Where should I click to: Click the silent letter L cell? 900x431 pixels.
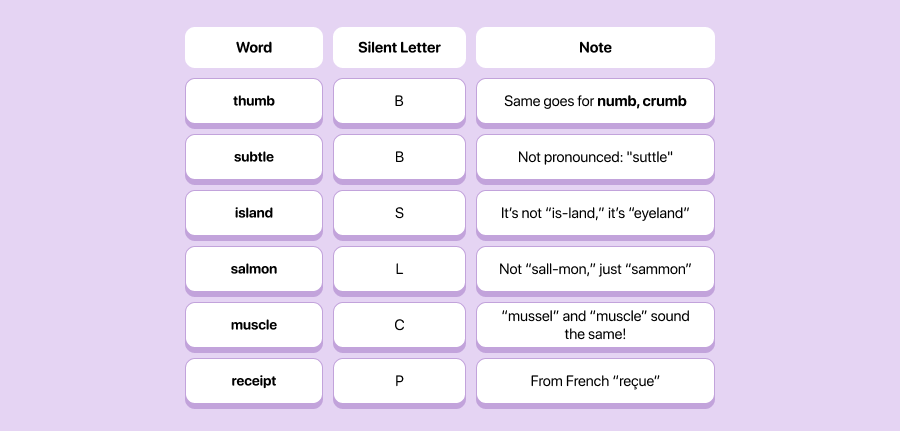pyautogui.click(x=399, y=269)
